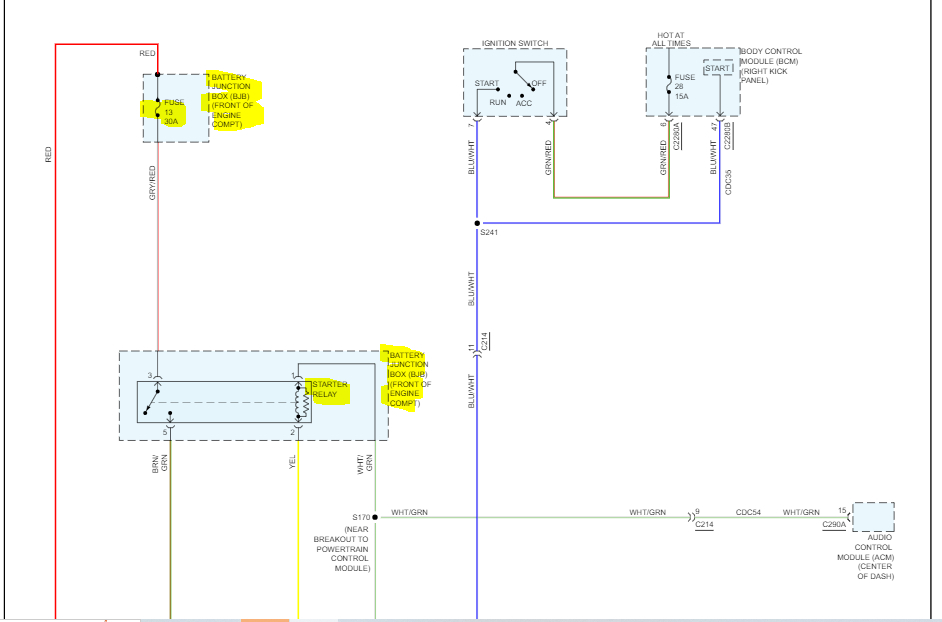Viewport: 942px width, 622px height.
Task: Click the WHT/GRN label right of S170
Action: [x=409, y=512]
